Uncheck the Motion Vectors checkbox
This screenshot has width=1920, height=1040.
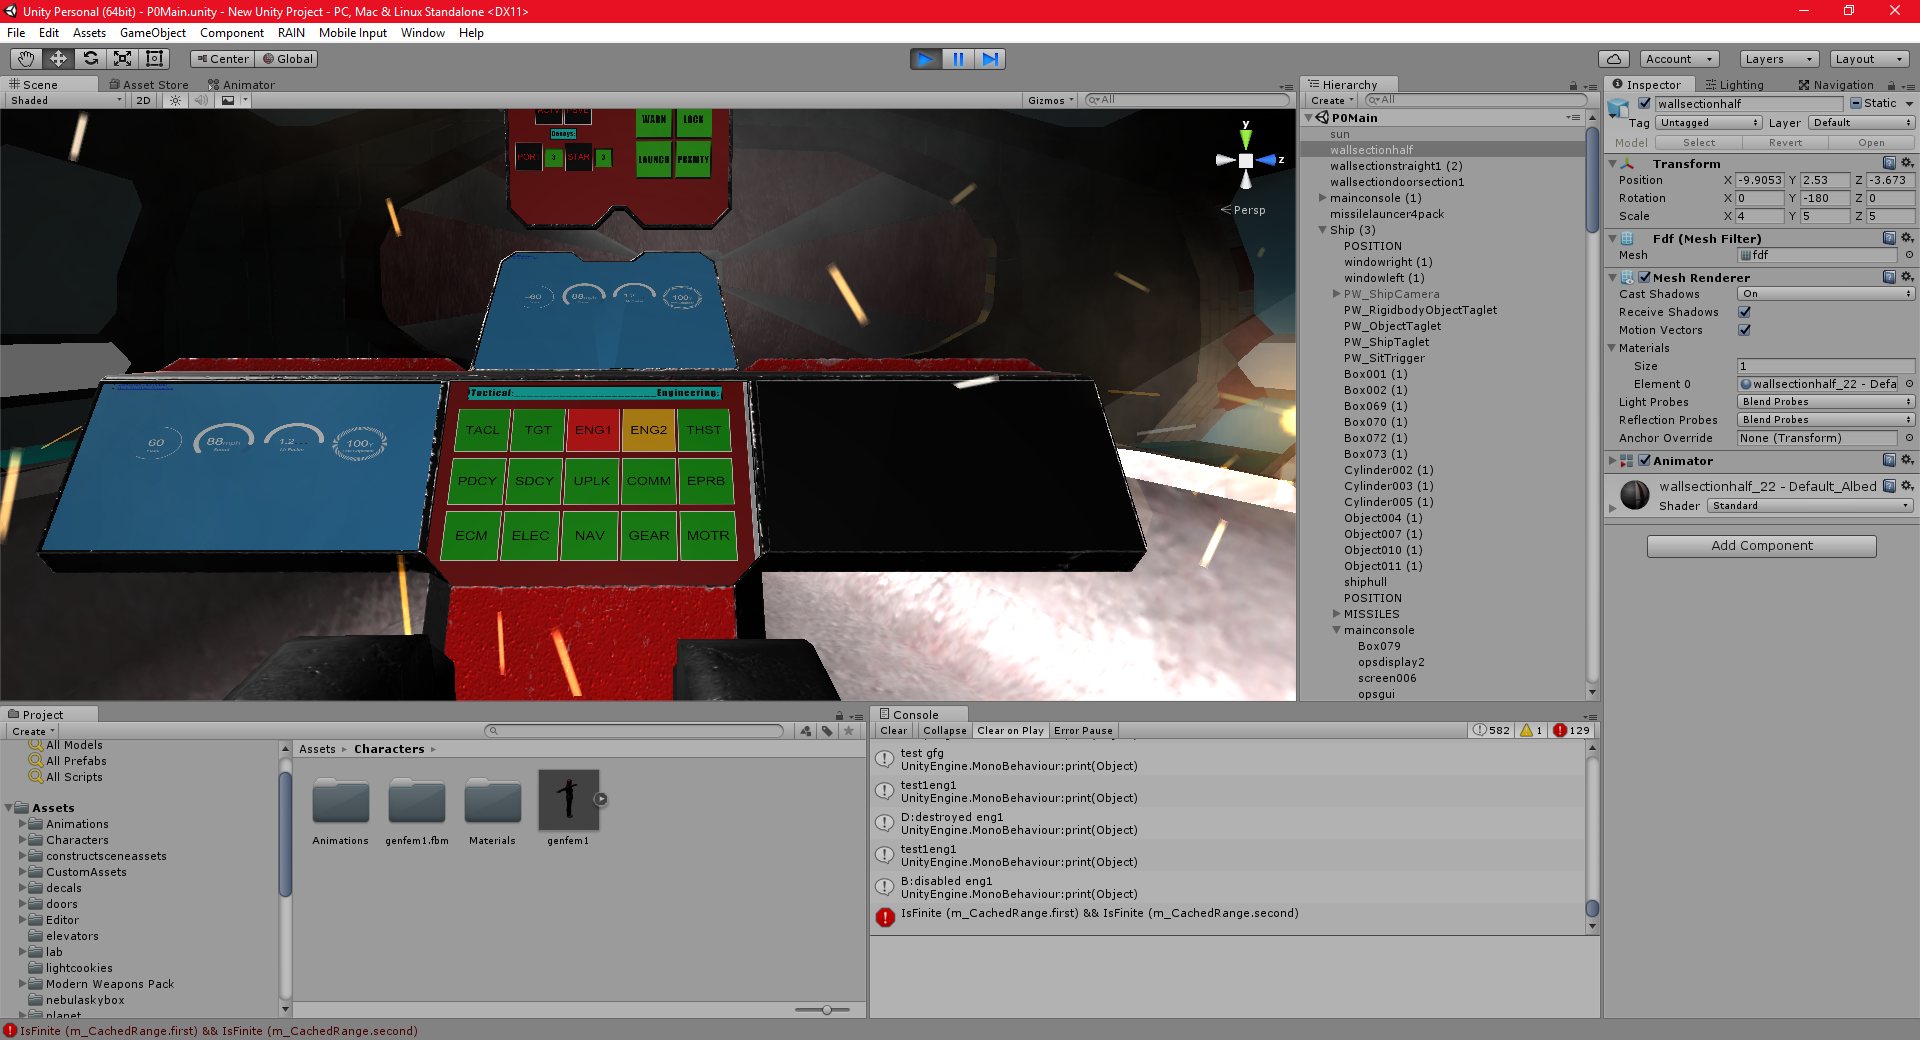(x=1744, y=330)
